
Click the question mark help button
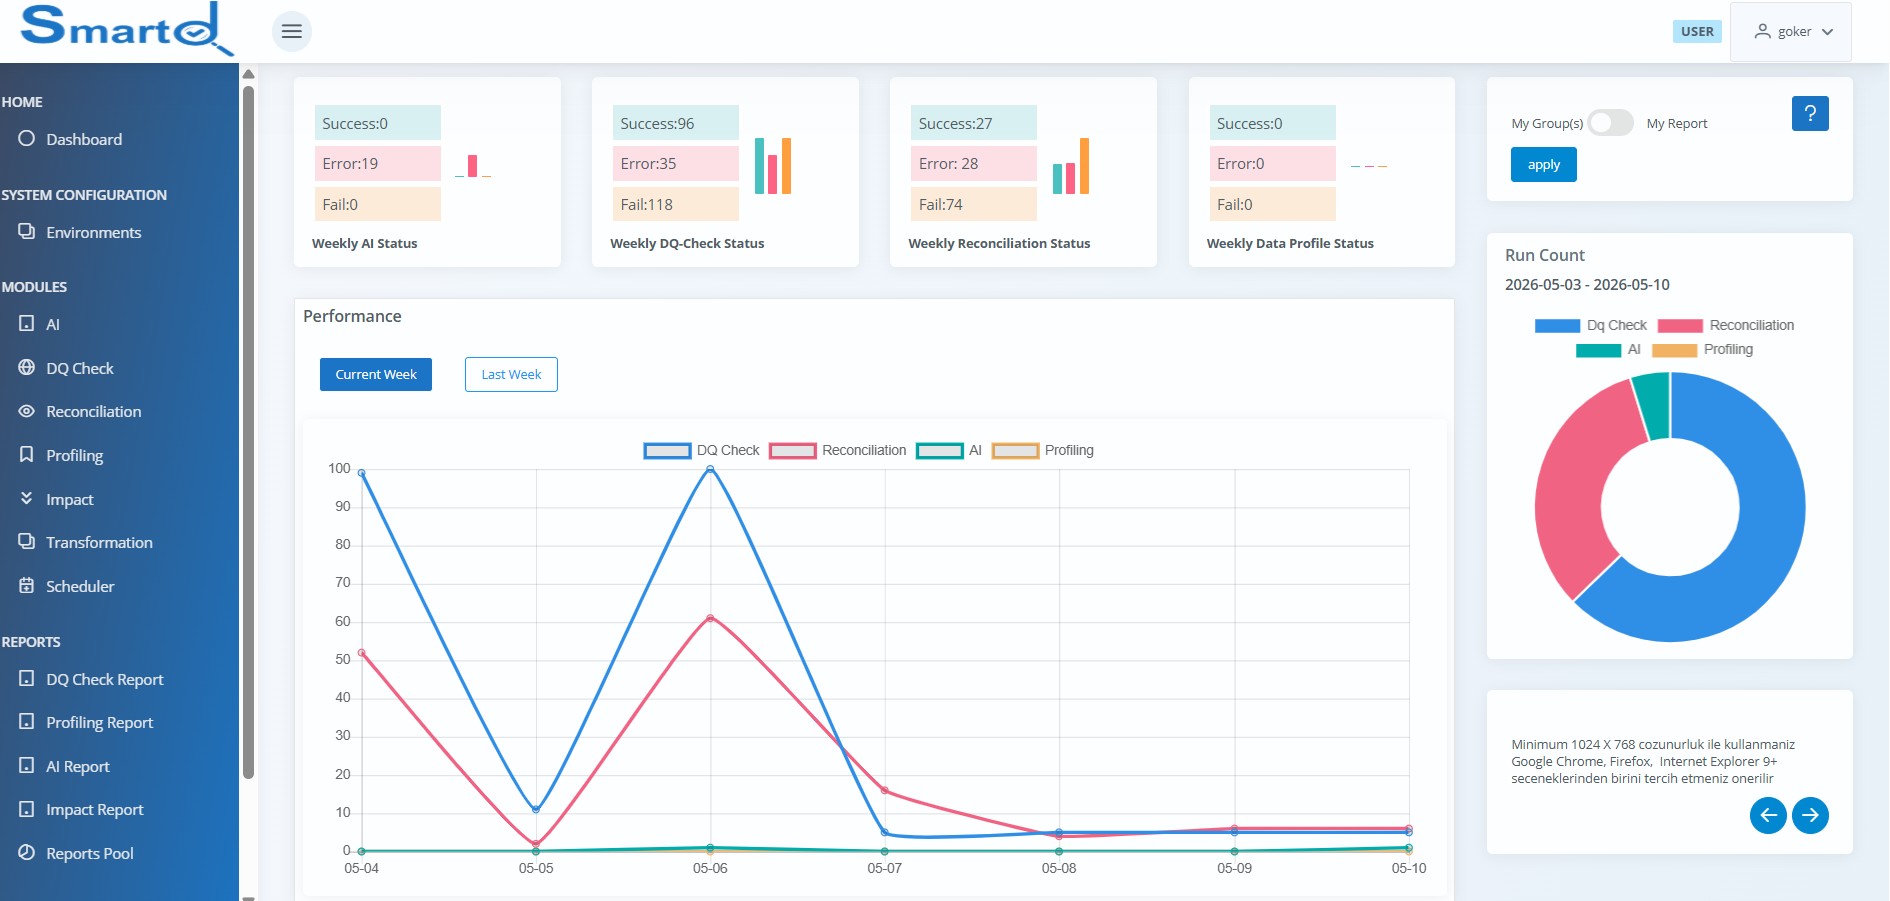click(1810, 114)
